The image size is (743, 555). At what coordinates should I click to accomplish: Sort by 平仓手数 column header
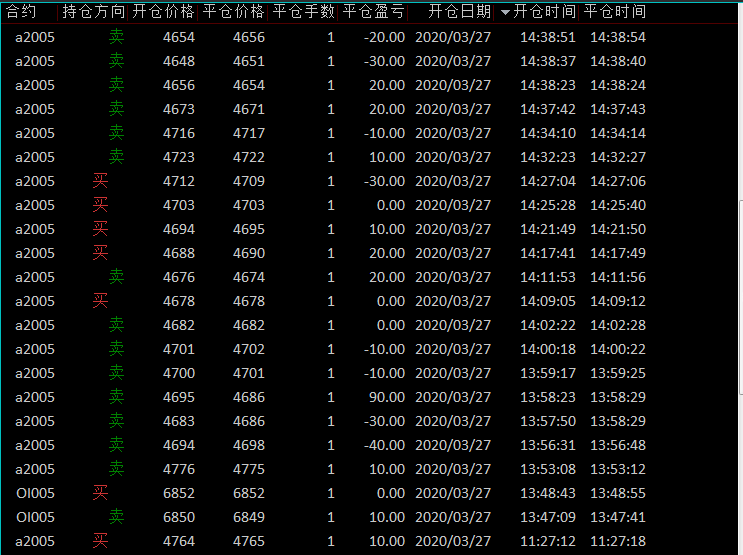click(x=304, y=12)
